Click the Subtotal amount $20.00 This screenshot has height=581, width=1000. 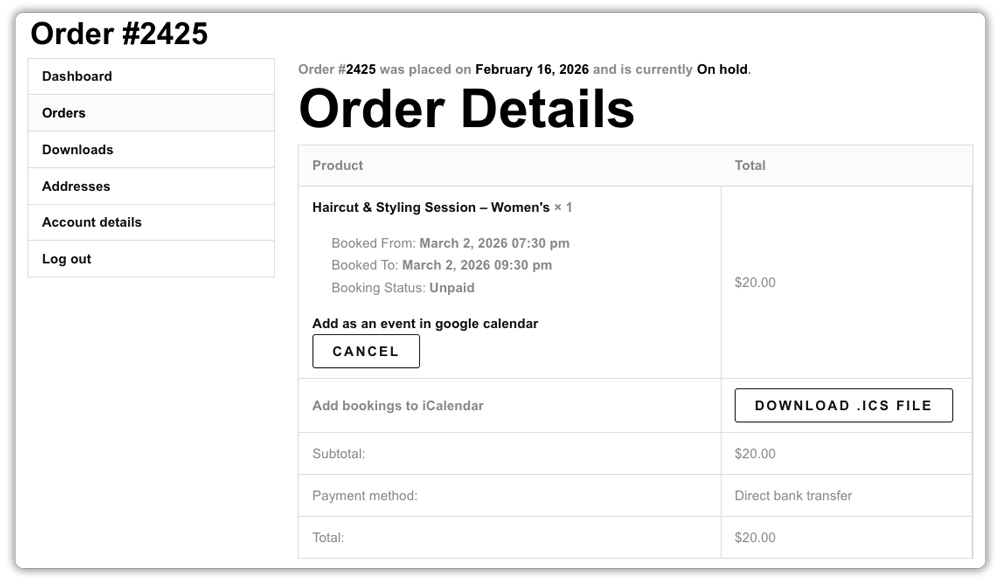pyautogui.click(x=755, y=453)
